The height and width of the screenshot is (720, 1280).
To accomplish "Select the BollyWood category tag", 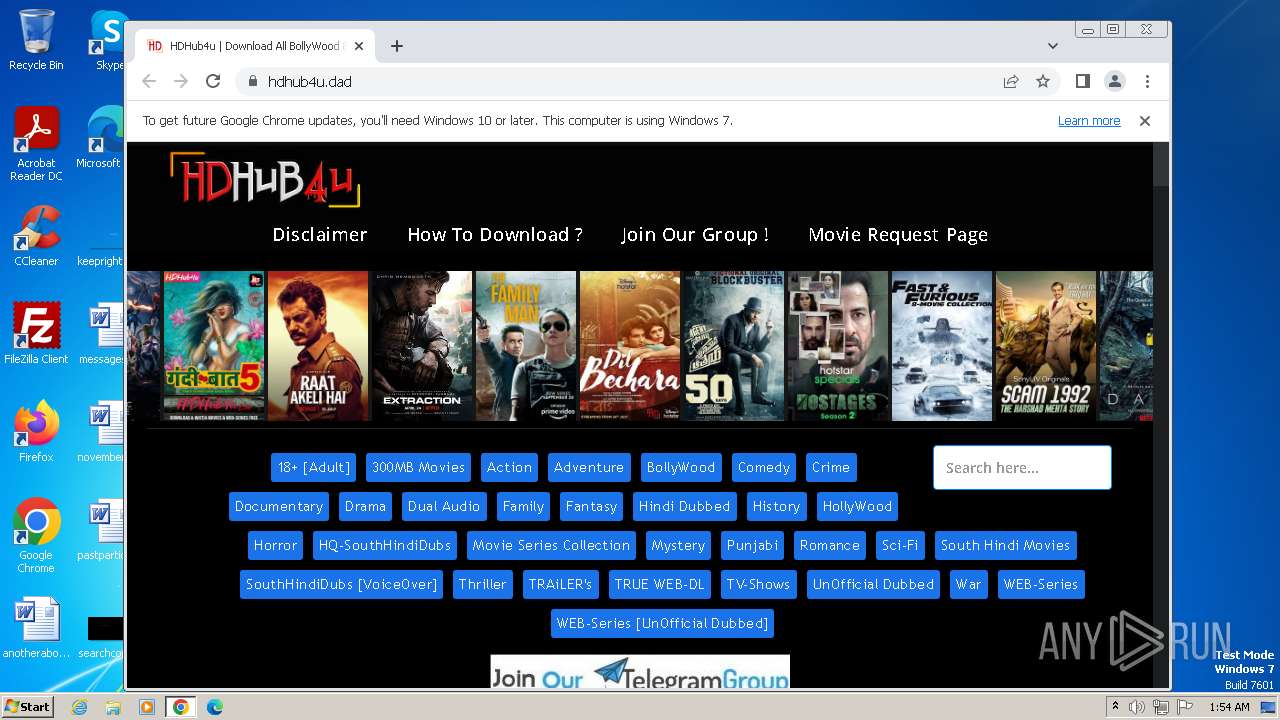I will click(x=680, y=467).
